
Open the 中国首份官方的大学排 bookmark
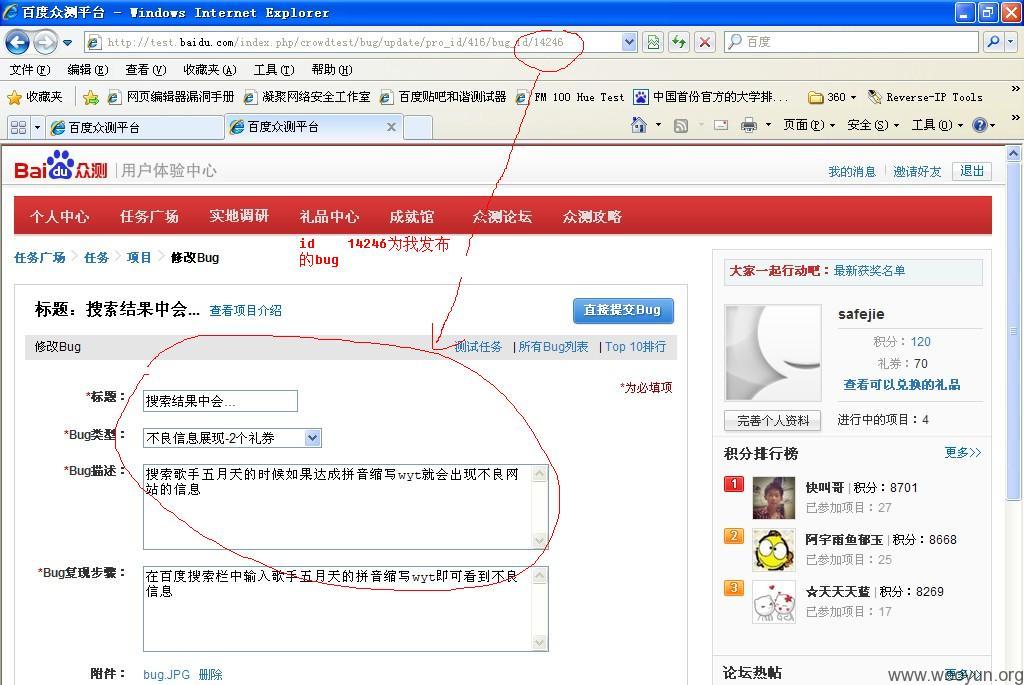[x=711, y=97]
